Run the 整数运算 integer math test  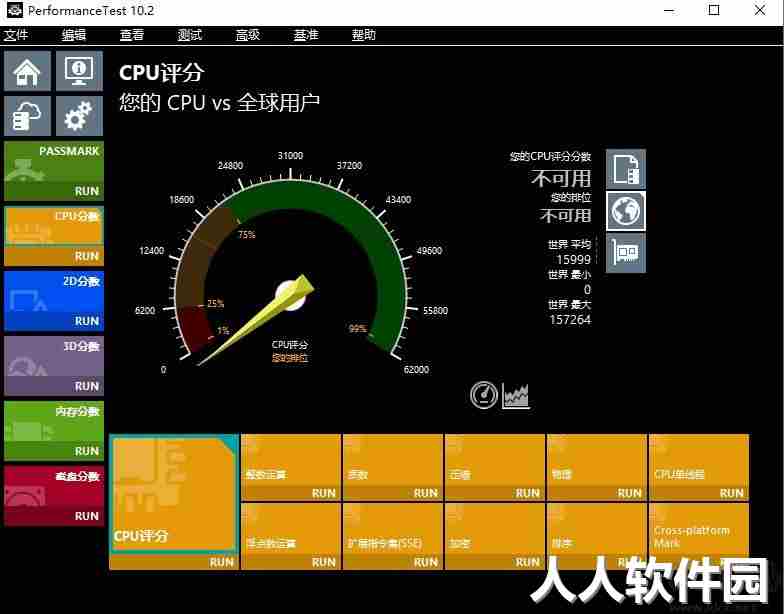coord(324,494)
